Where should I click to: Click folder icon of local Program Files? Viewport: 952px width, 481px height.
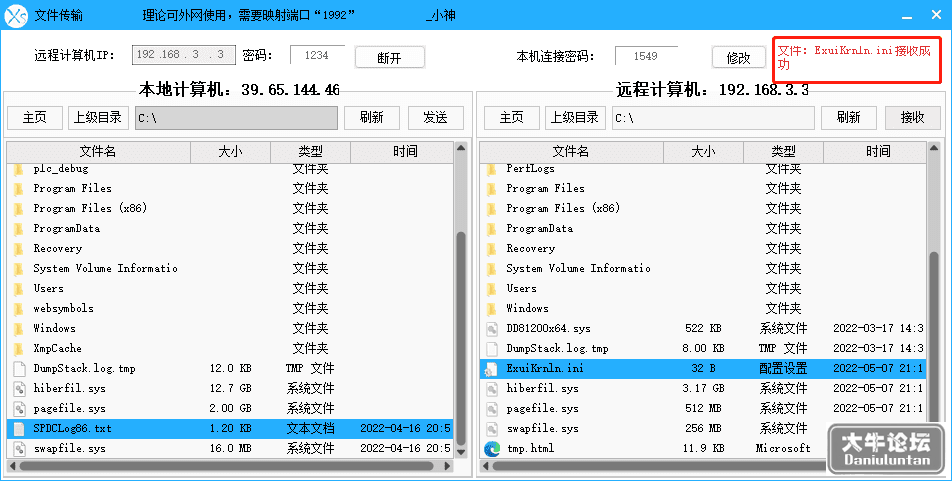[19, 189]
